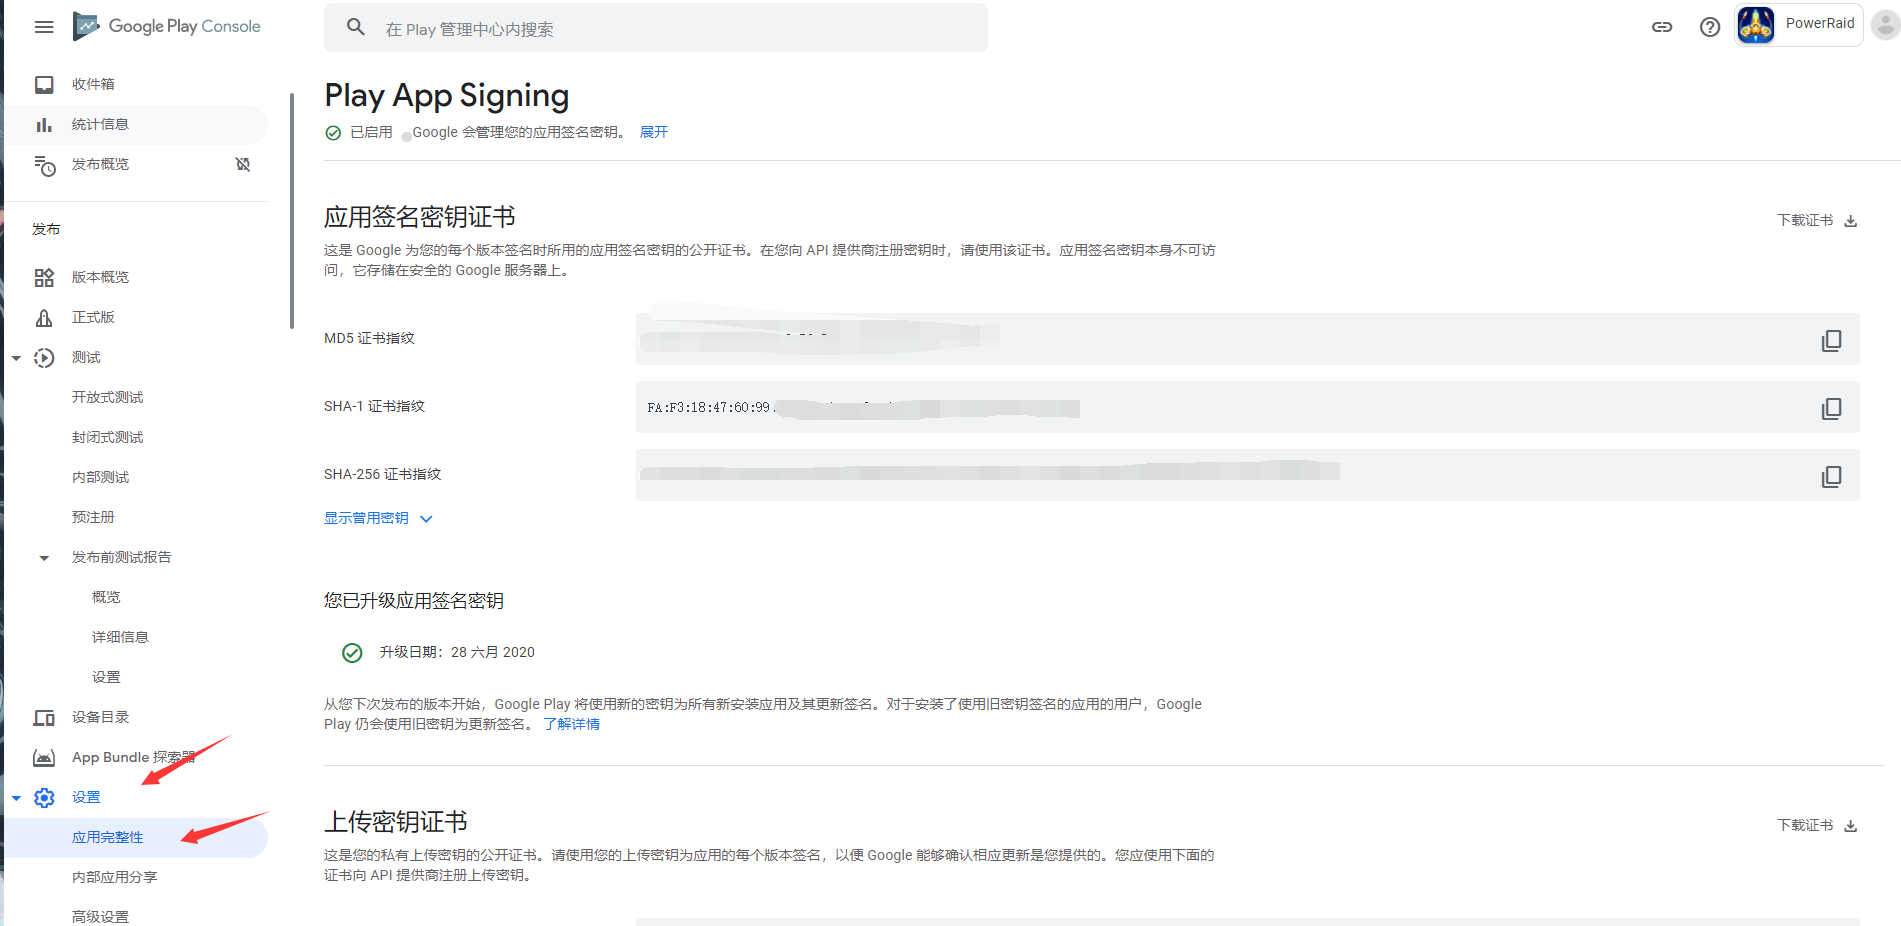Open 内部应用分享 internal app sharing
This screenshot has height=926, width=1901.
pyautogui.click(x=114, y=877)
